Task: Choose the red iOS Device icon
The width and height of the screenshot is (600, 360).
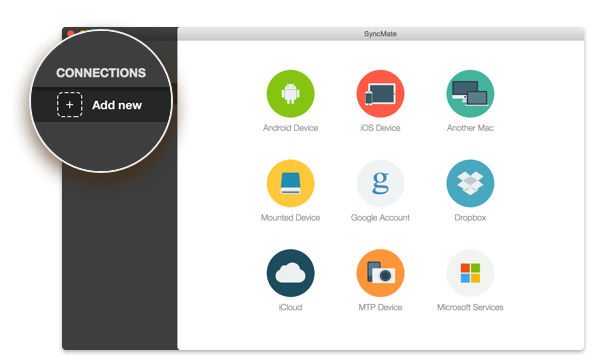Action: tap(380, 93)
